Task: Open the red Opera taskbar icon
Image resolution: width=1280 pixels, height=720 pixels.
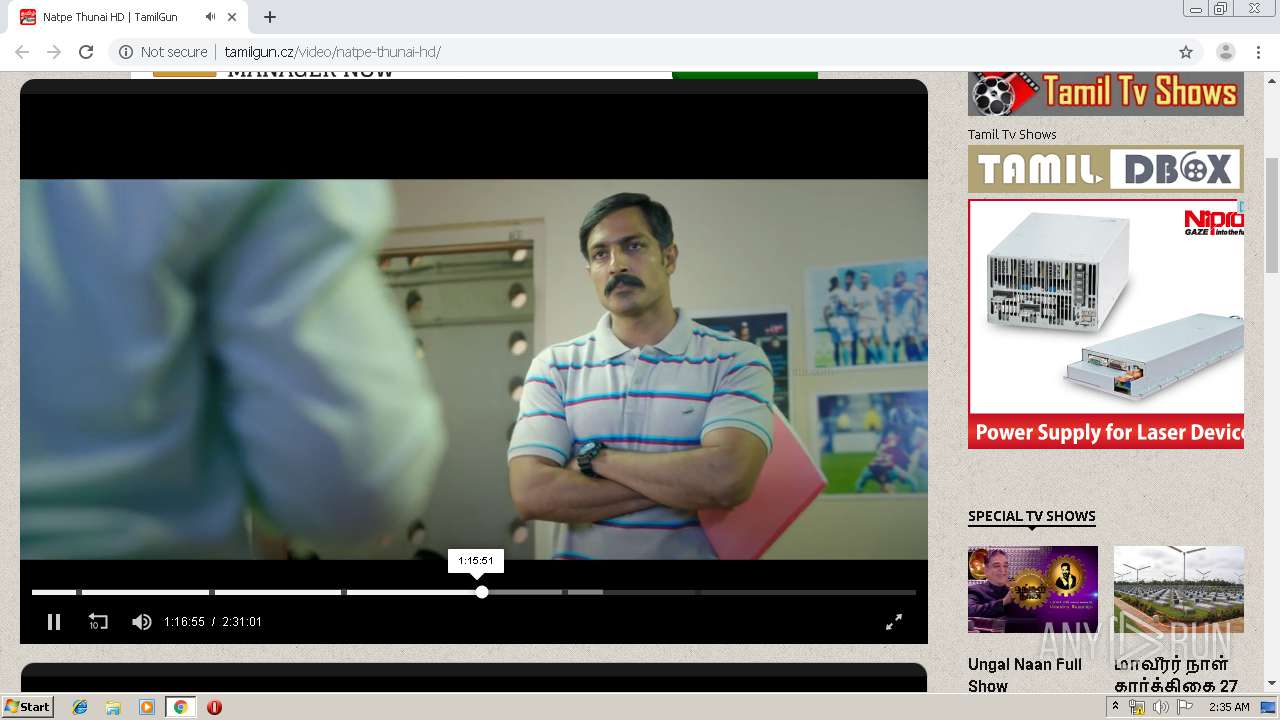Action: 214,707
